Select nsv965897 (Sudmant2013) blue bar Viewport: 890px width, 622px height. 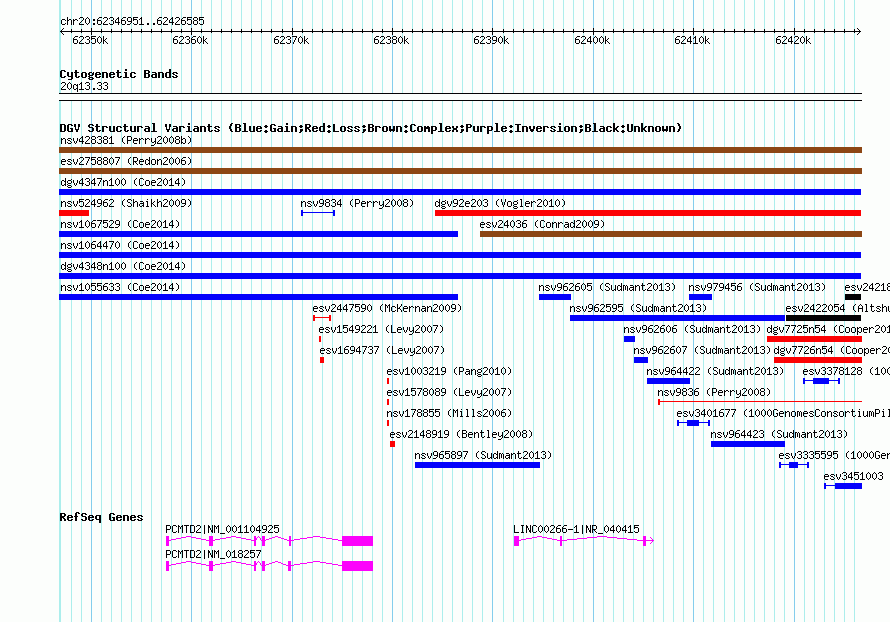click(477, 465)
